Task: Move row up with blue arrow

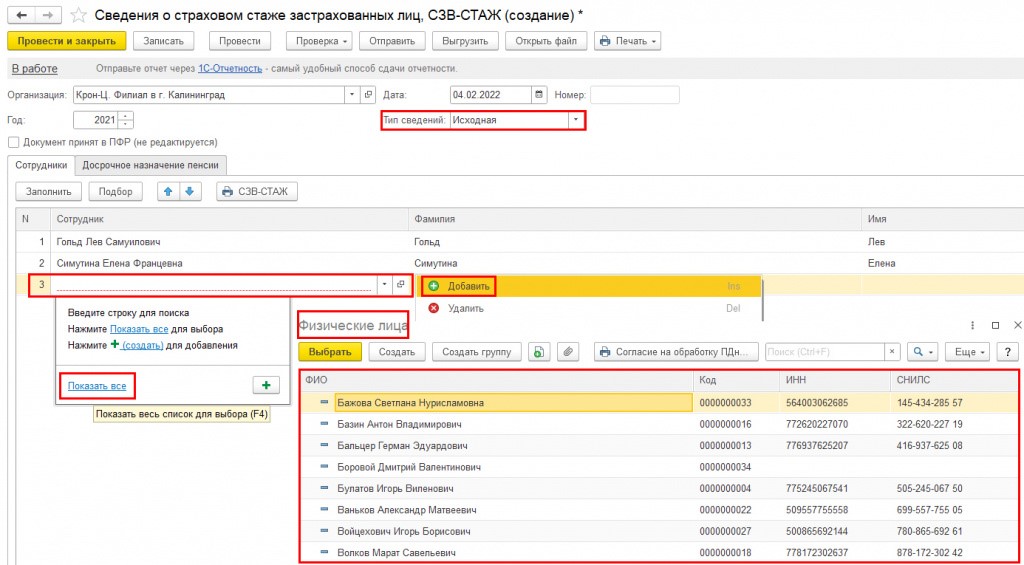Action: [x=168, y=191]
